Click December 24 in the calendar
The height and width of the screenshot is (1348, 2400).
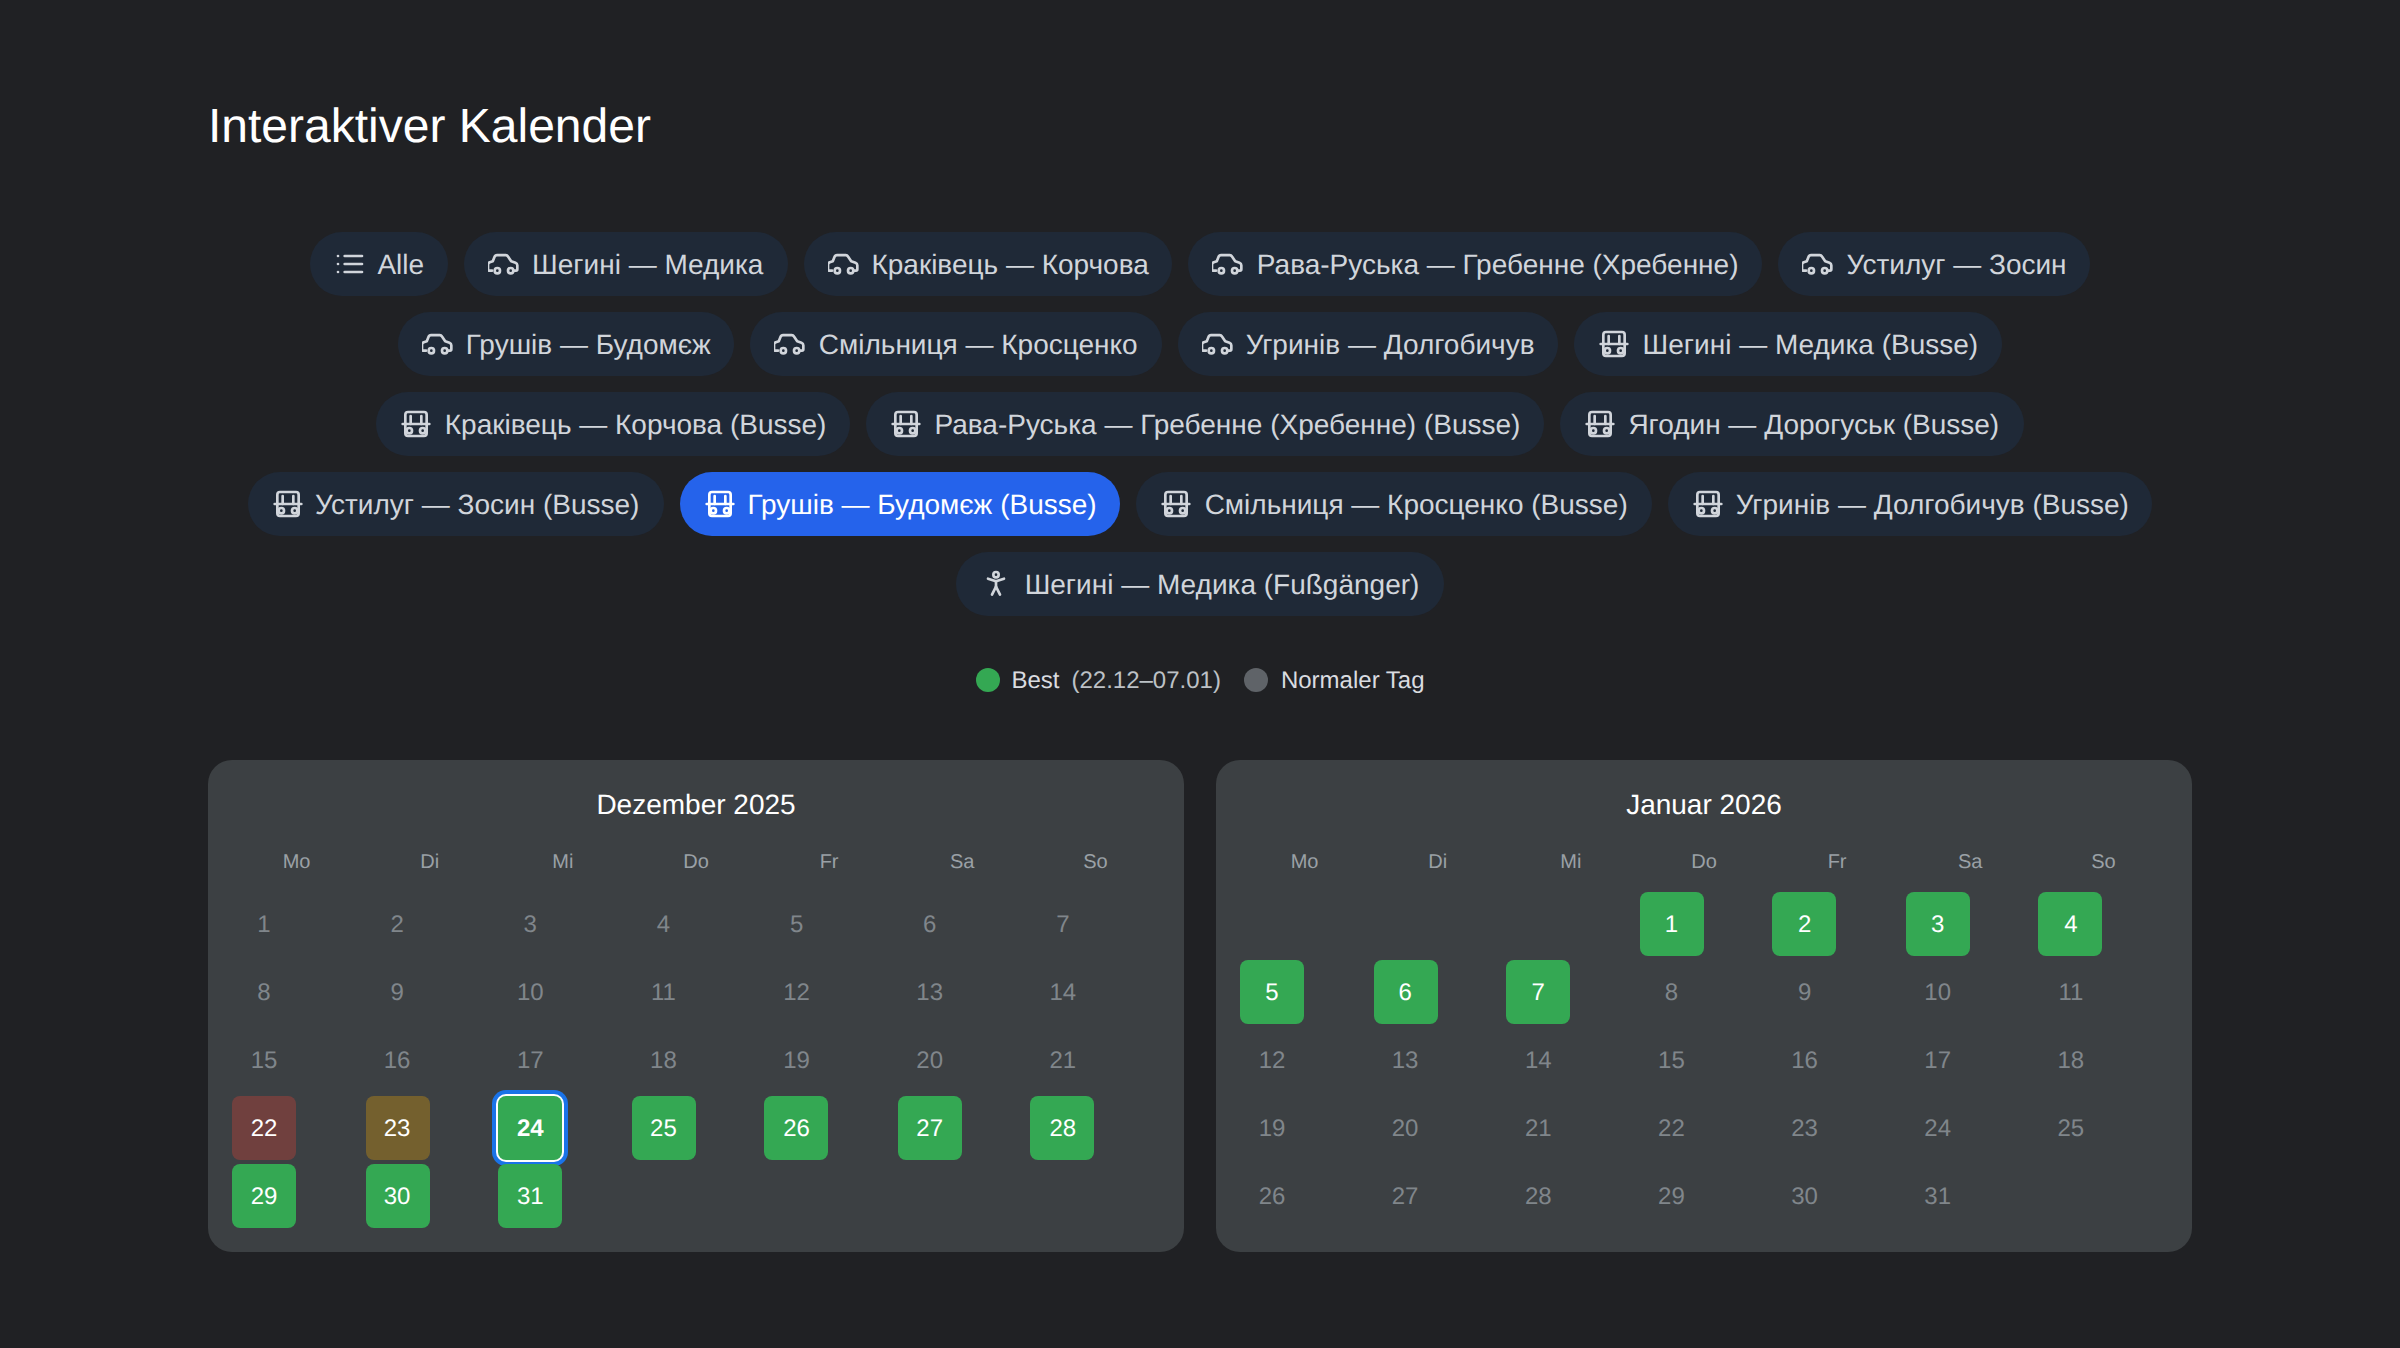(x=530, y=1127)
